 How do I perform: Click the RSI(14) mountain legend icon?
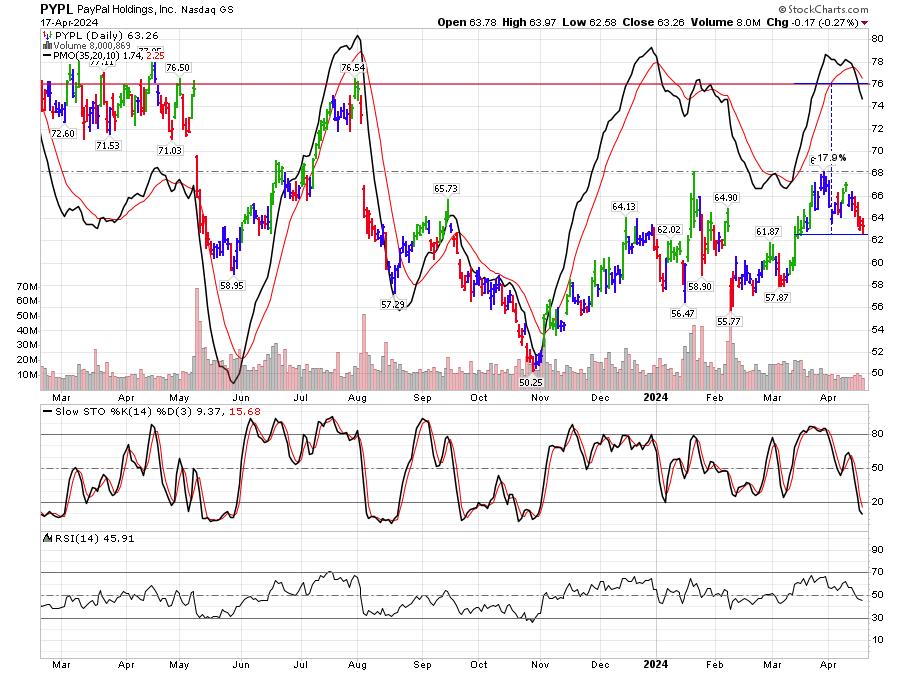46,538
